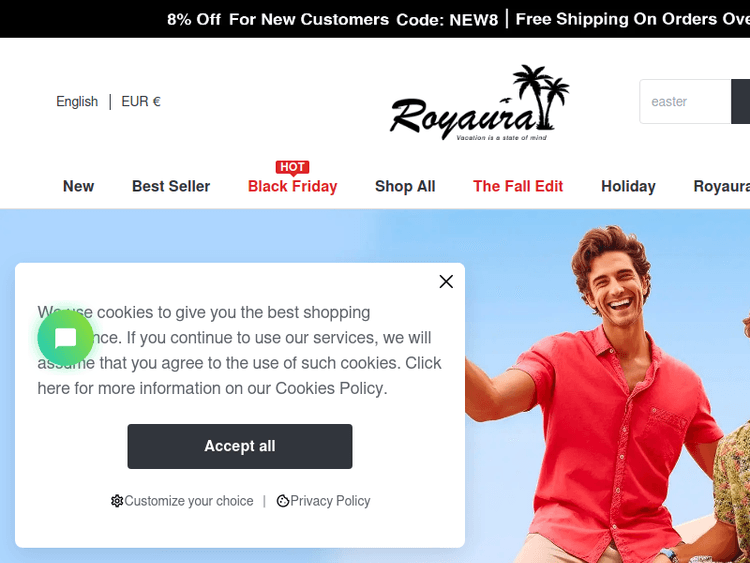Open the New menu item
The image size is (750, 563).
pyautogui.click(x=78, y=186)
